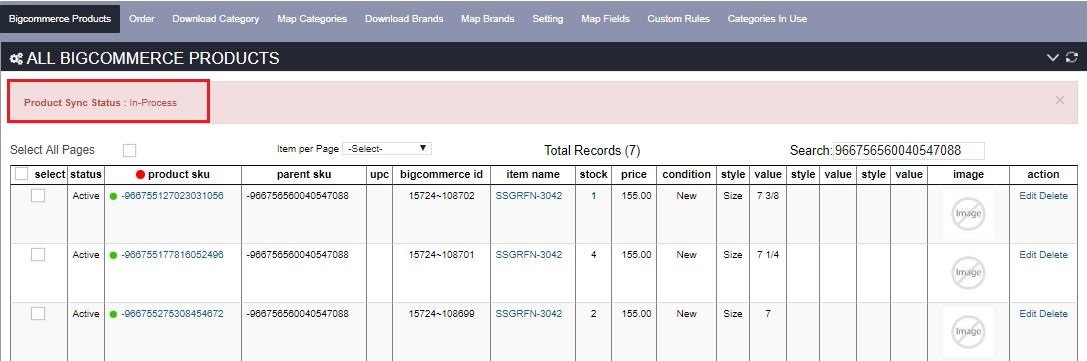Delete the product with size 7 3/8
The width and height of the screenshot is (1087, 361).
pos(1054,196)
